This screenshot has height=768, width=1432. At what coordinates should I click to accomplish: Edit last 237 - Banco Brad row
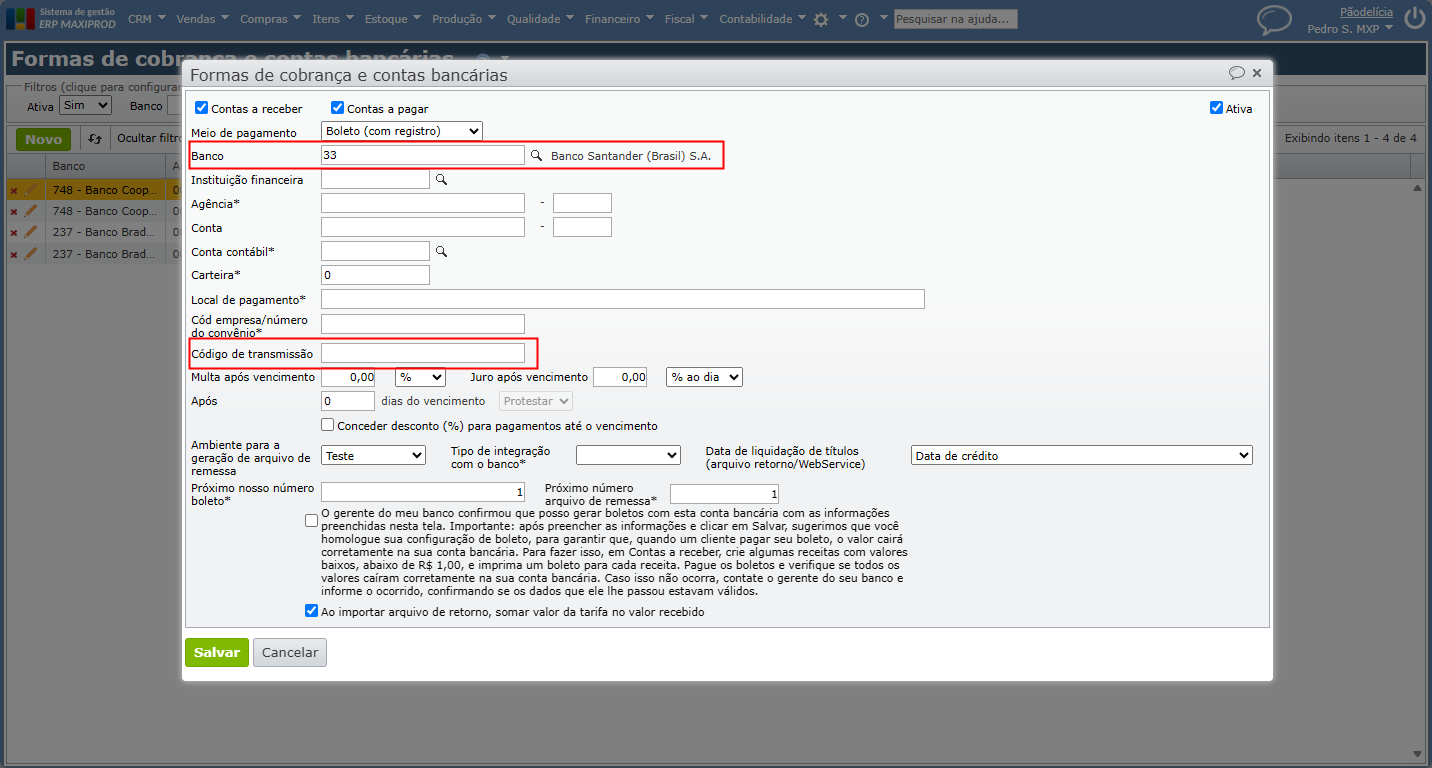tap(31, 255)
